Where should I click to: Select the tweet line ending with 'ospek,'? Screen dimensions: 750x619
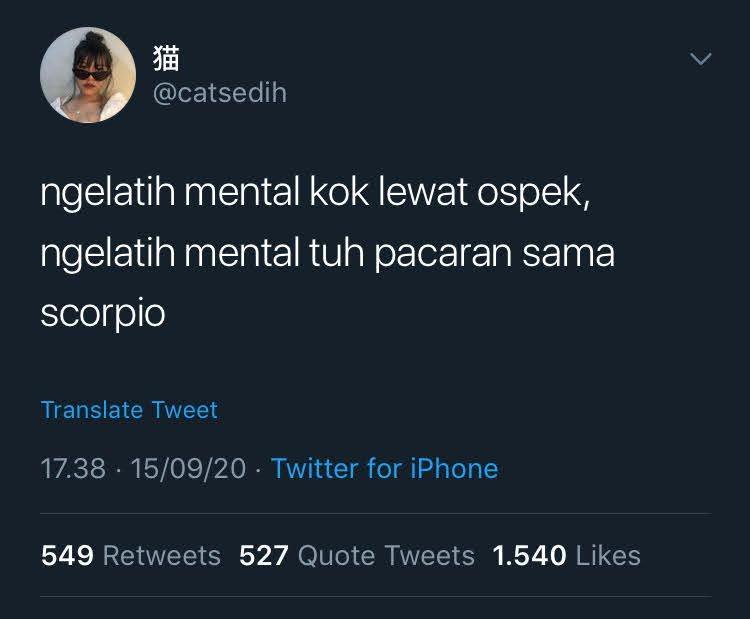(316, 192)
